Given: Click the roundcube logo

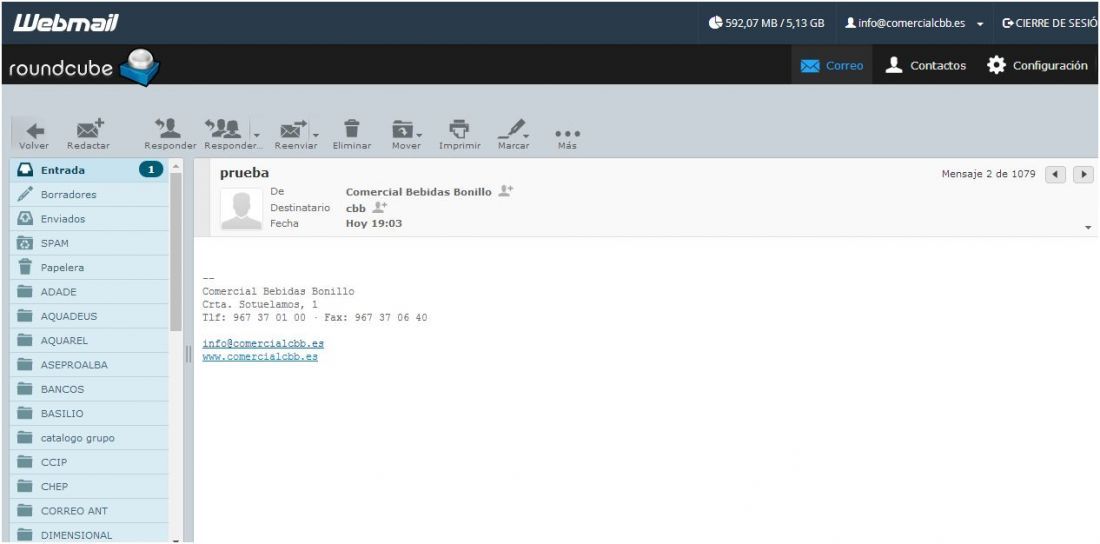Looking at the screenshot, I should coord(84,67).
